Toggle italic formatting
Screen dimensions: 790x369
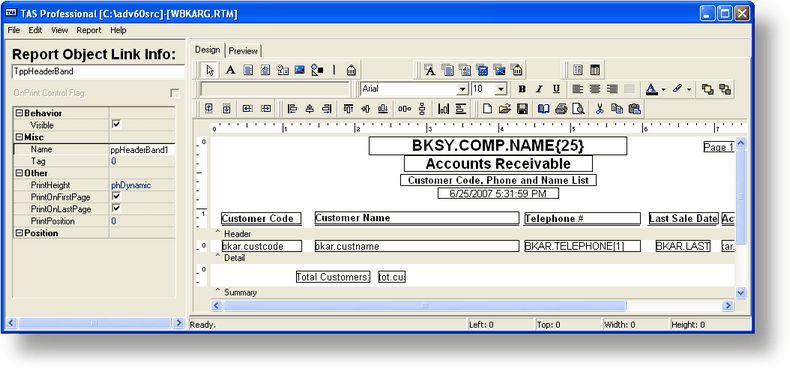tap(539, 89)
